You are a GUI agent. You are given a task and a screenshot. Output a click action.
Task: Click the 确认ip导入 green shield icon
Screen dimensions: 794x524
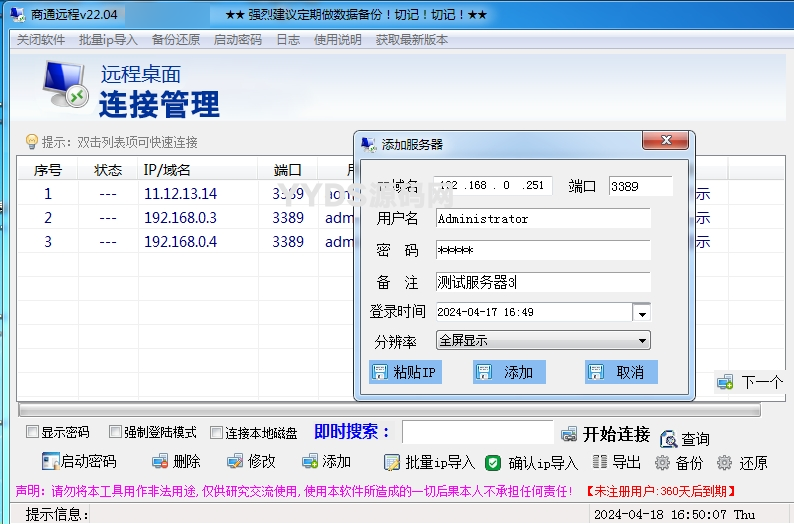(493, 462)
